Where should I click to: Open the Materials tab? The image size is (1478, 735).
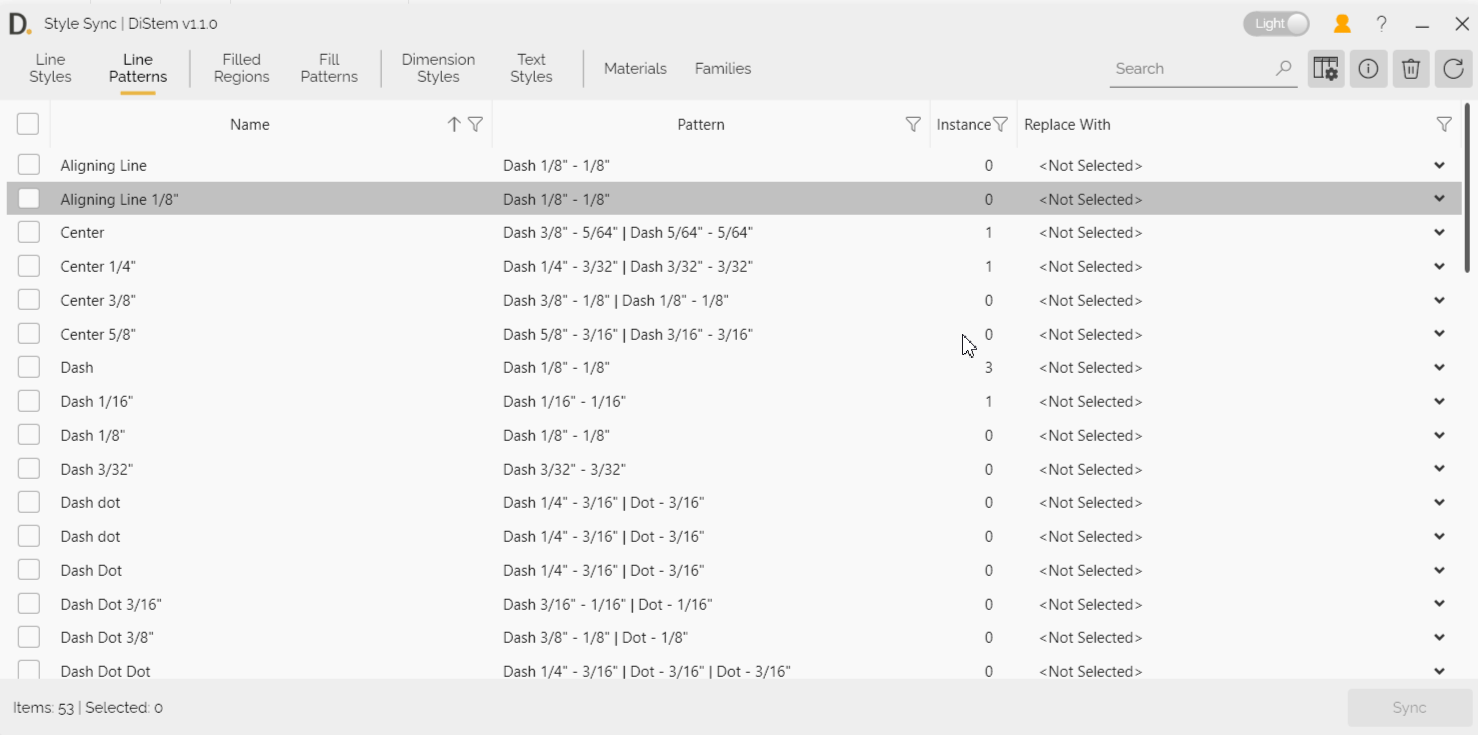[635, 68]
